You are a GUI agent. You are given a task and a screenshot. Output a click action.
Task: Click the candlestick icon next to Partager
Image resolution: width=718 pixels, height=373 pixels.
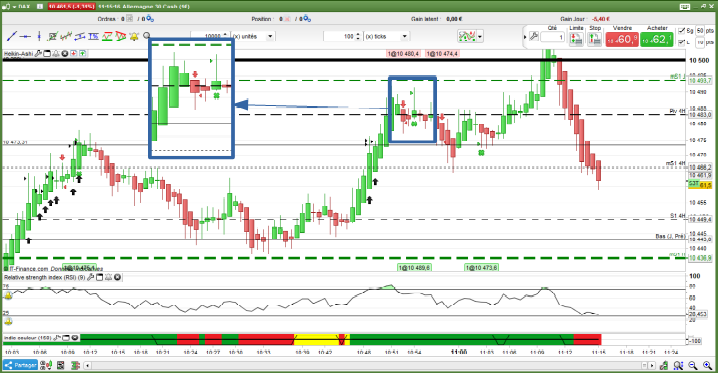coord(46,365)
